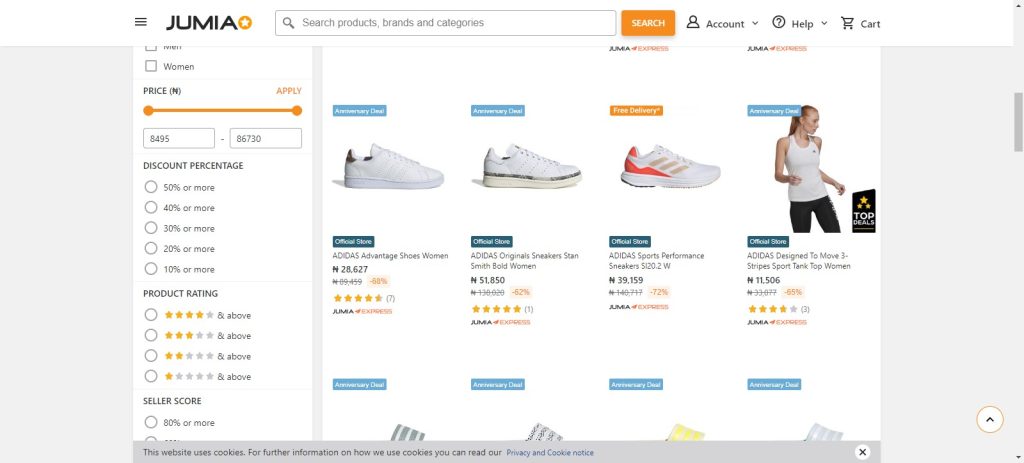This screenshot has height=463, width=1024.
Task: Open the hamburger menu icon
Action: pyautogui.click(x=141, y=22)
